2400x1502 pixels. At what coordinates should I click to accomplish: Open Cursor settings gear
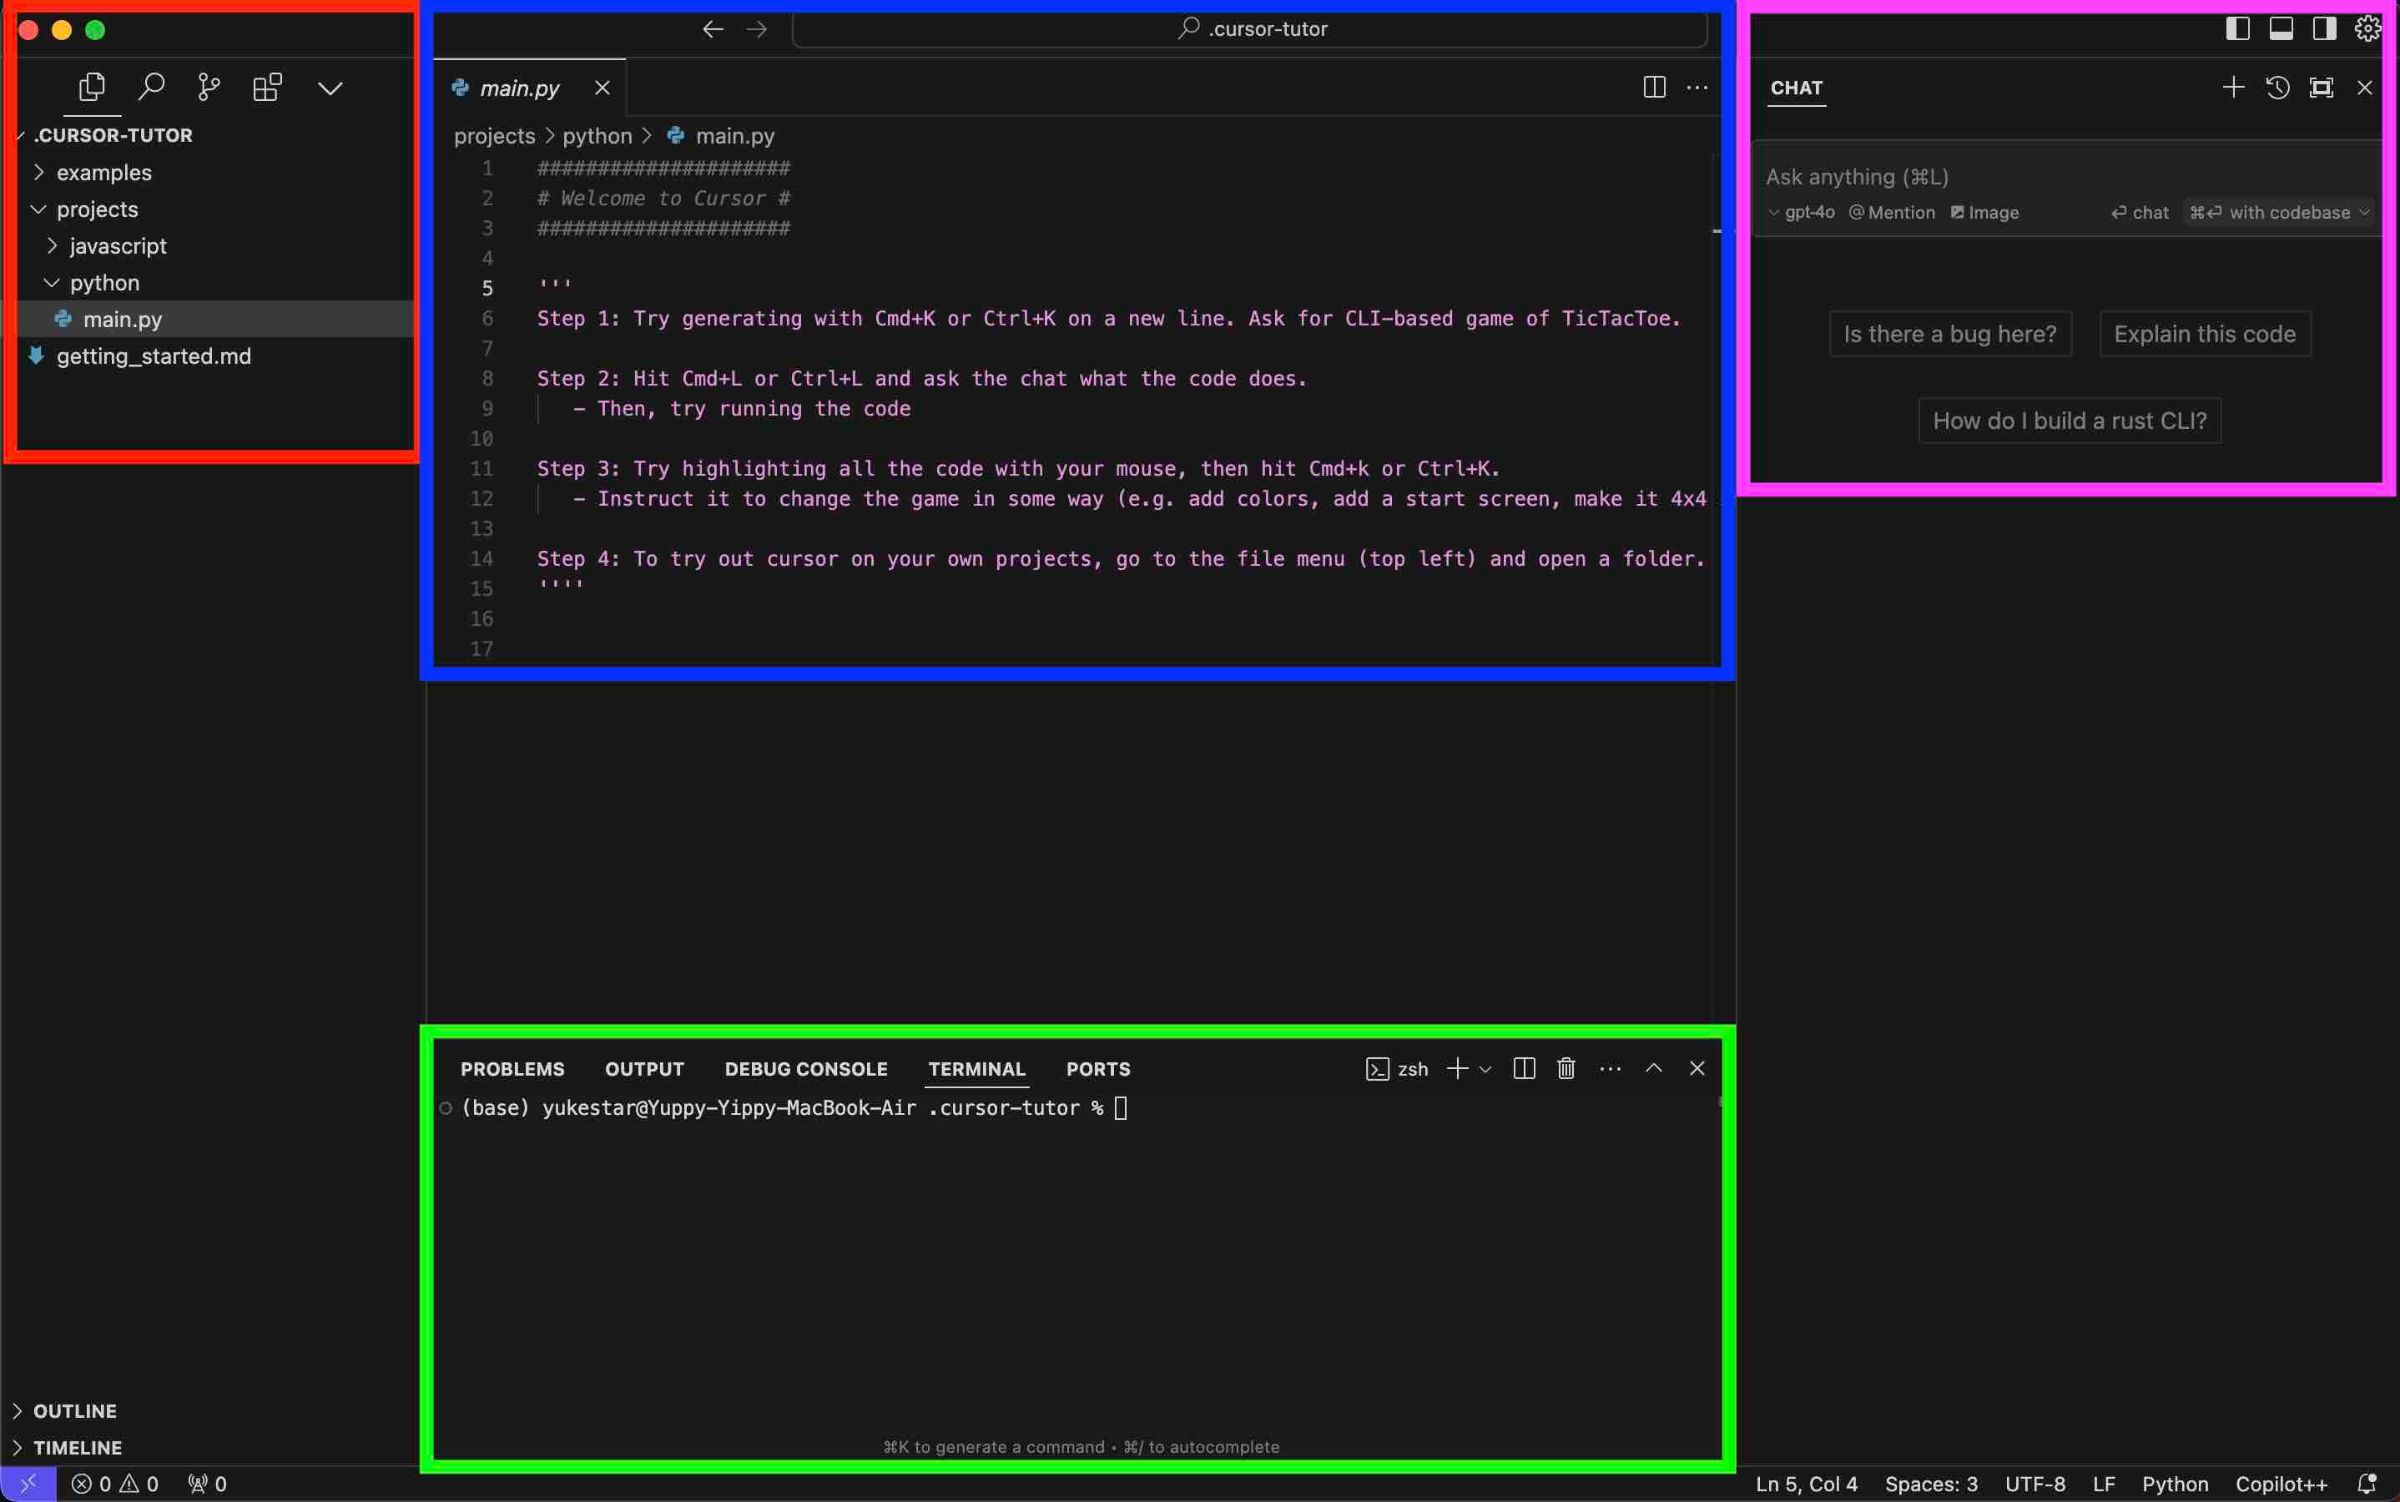2367,29
